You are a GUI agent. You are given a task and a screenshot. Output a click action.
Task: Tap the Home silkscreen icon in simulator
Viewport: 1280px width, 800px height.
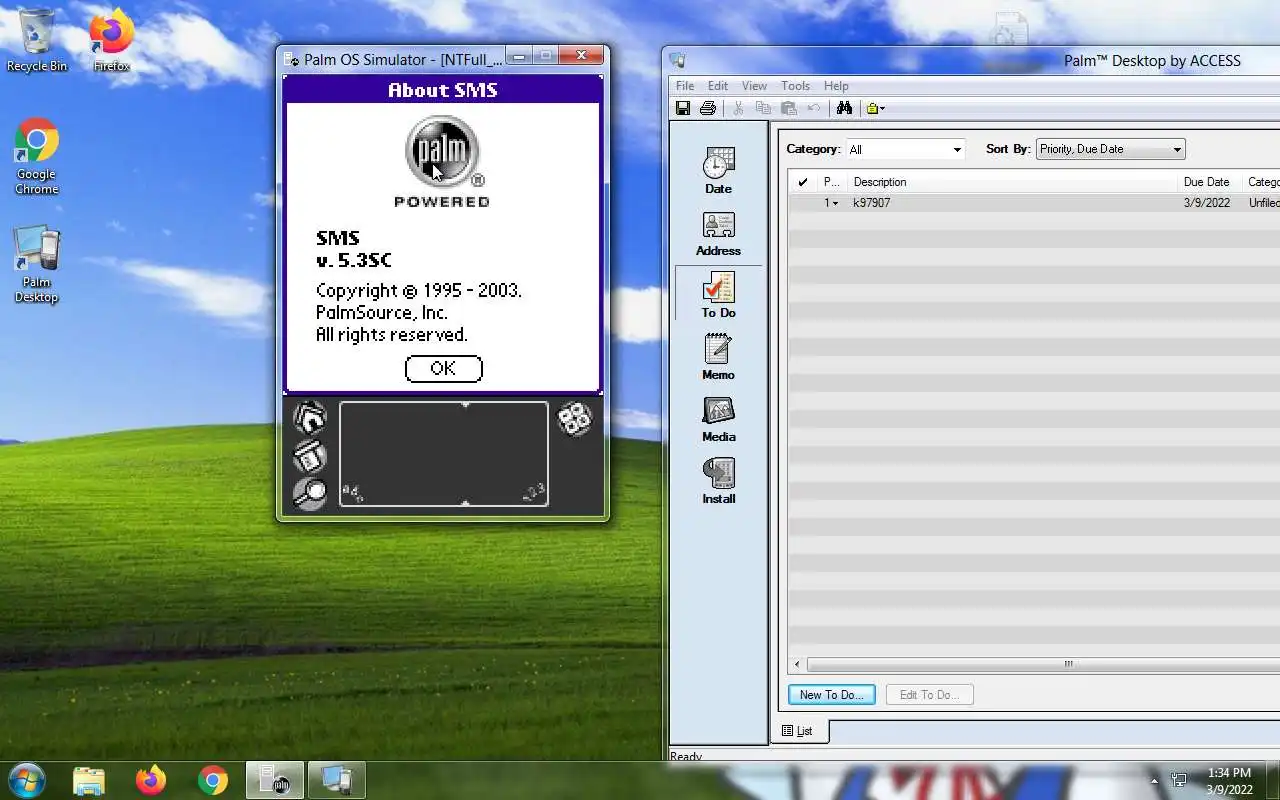point(310,417)
